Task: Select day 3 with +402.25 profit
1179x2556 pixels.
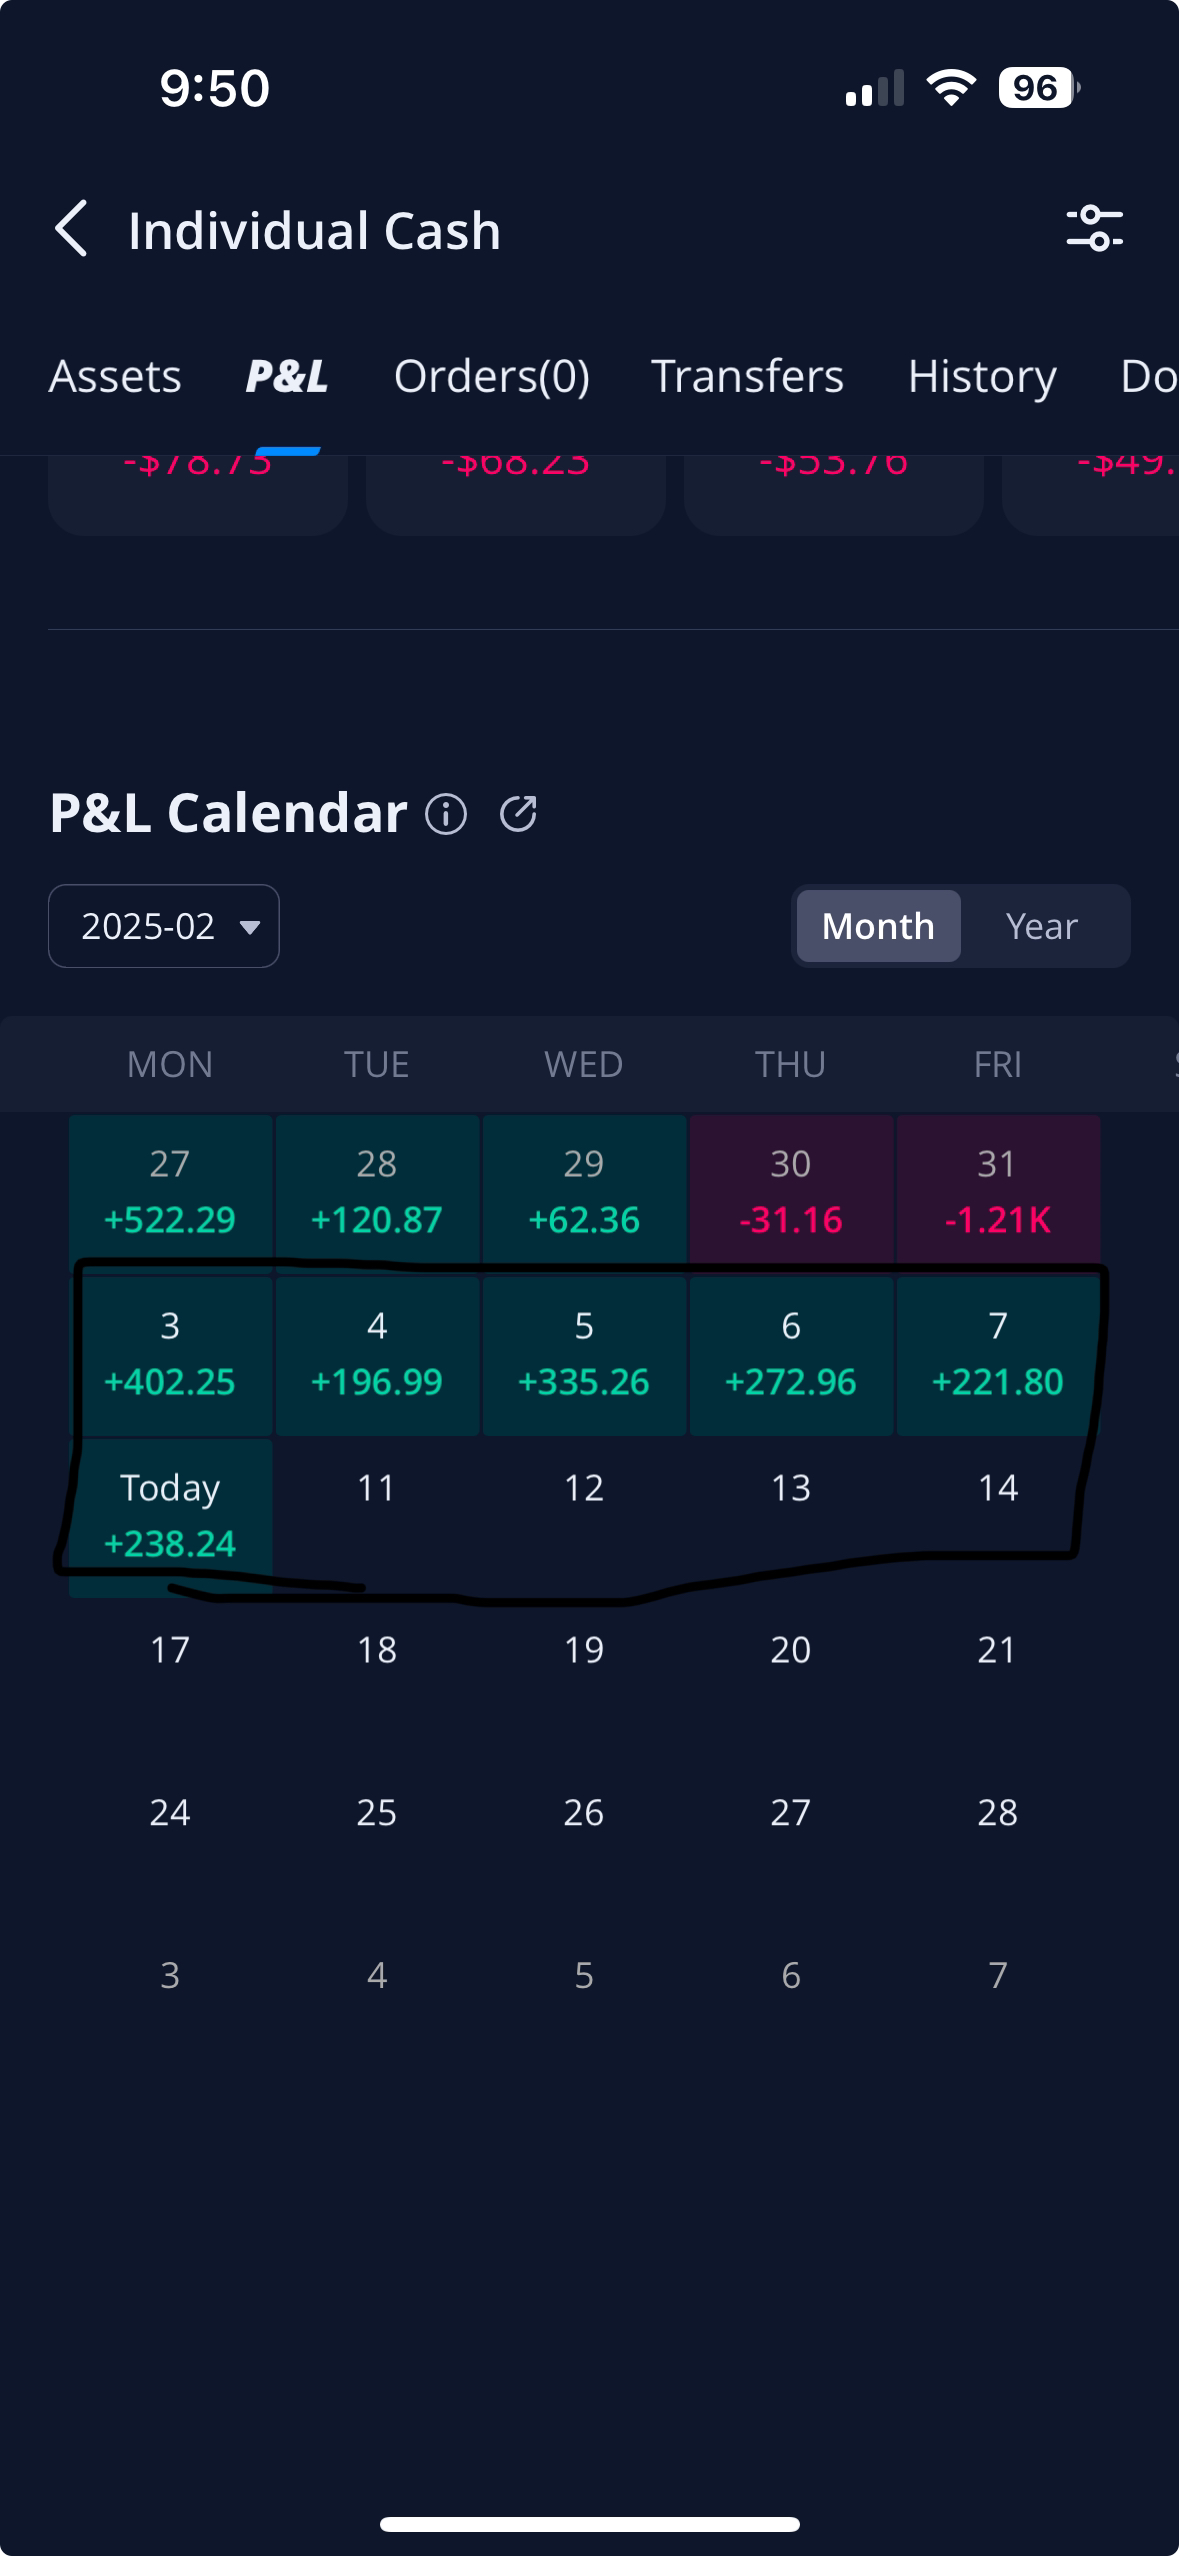Action: [170, 1354]
